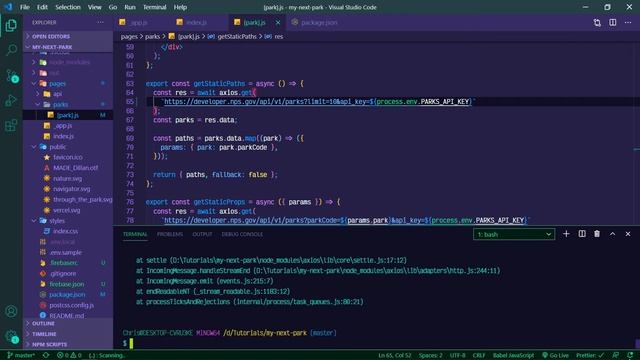Image resolution: width=640 pixels, height=360 pixels.
Task: Expand the Outline section
Action: [x=68, y=323]
